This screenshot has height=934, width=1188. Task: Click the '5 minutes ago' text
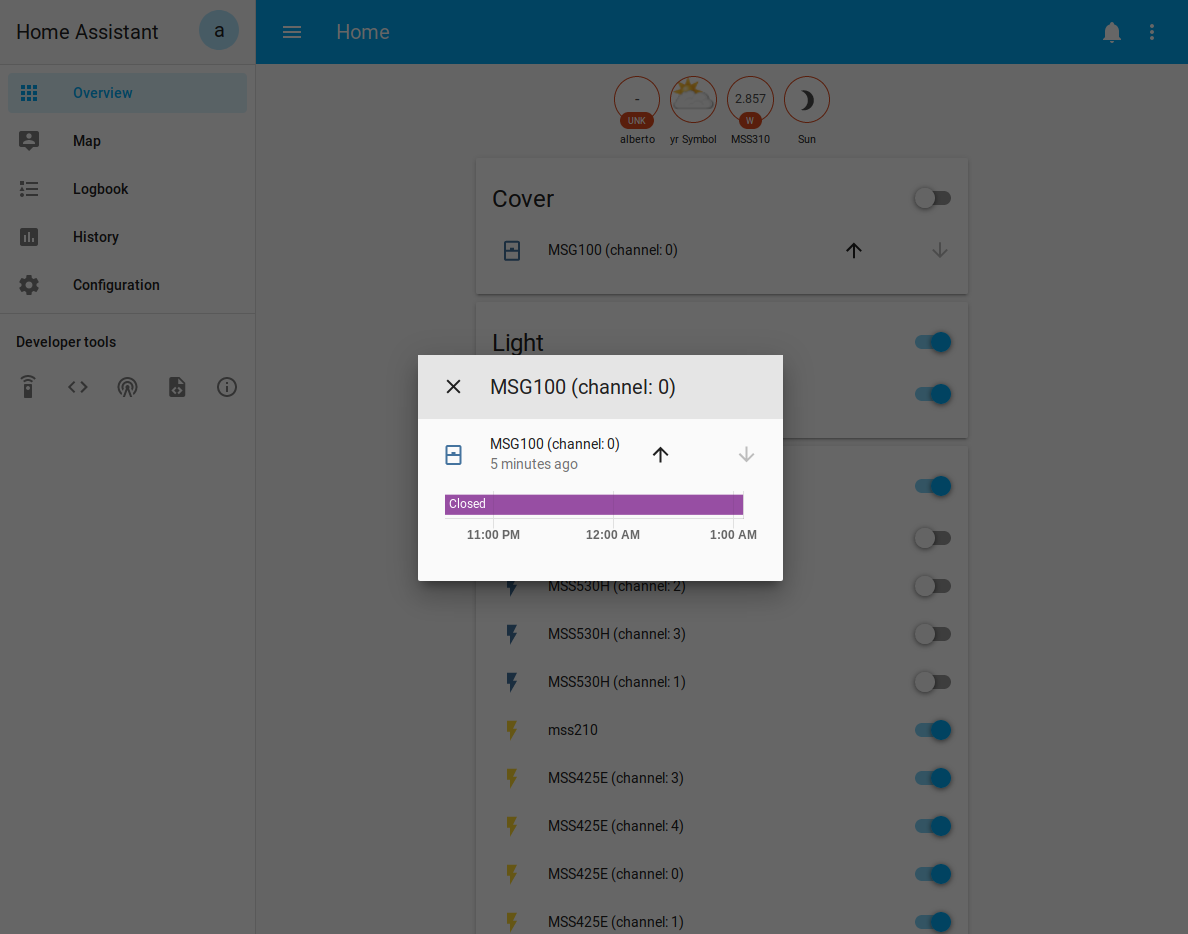[534, 464]
